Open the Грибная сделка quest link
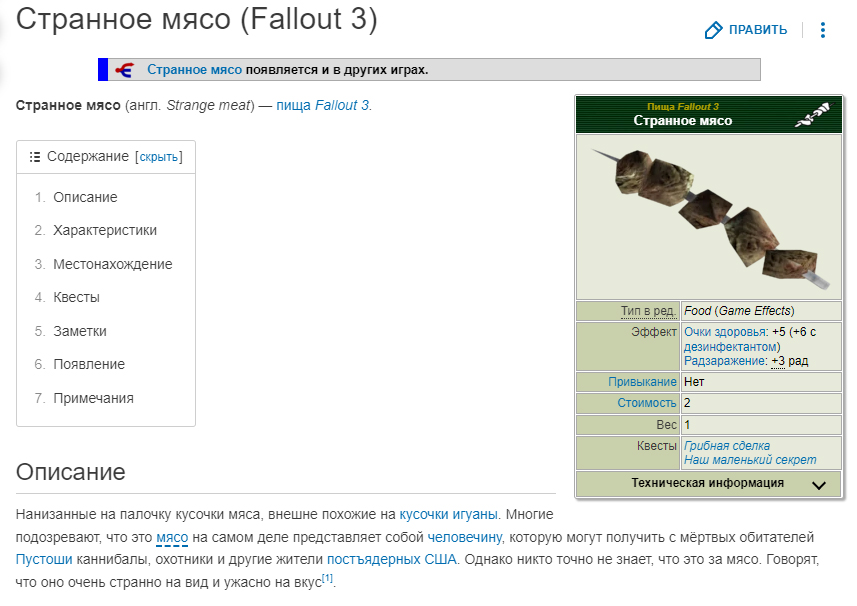 pyautogui.click(x=727, y=446)
